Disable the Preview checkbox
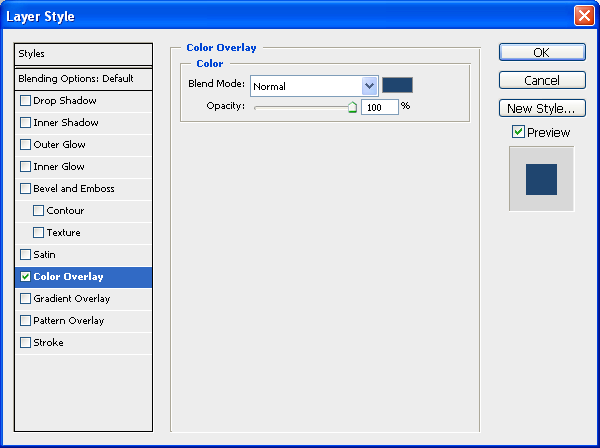The width and height of the screenshot is (600, 448). [518, 132]
